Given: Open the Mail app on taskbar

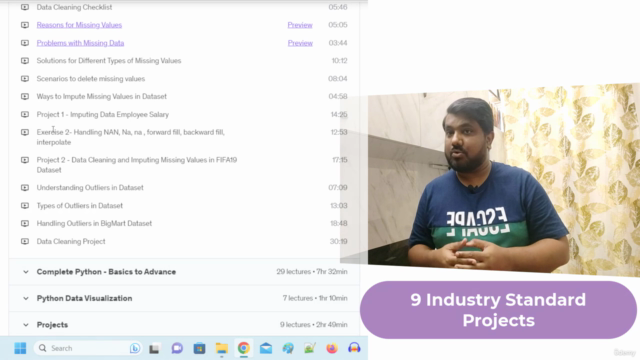Looking at the screenshot, I should (x=266, y=348).
